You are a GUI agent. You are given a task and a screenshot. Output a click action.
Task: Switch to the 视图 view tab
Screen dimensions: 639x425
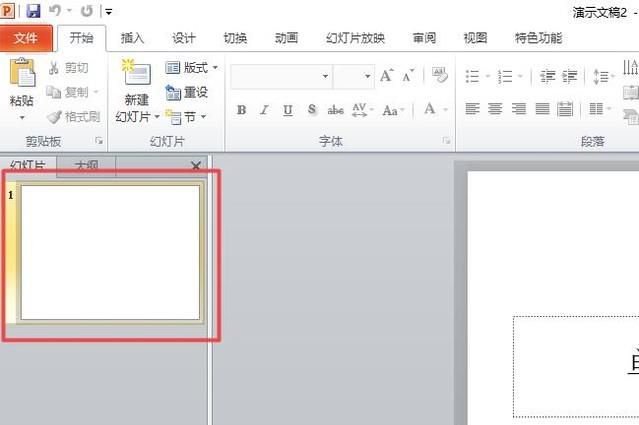point(475,38)
